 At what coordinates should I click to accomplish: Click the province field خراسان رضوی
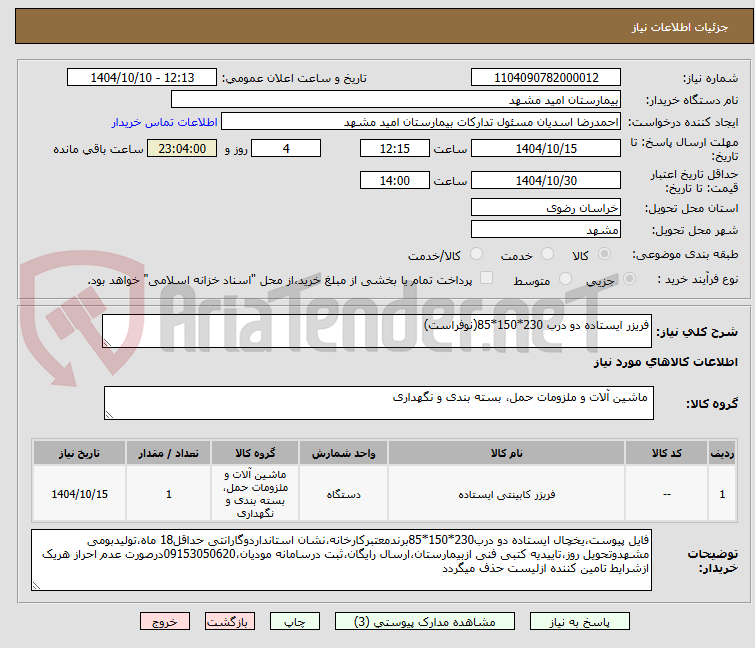pos(546,207)
